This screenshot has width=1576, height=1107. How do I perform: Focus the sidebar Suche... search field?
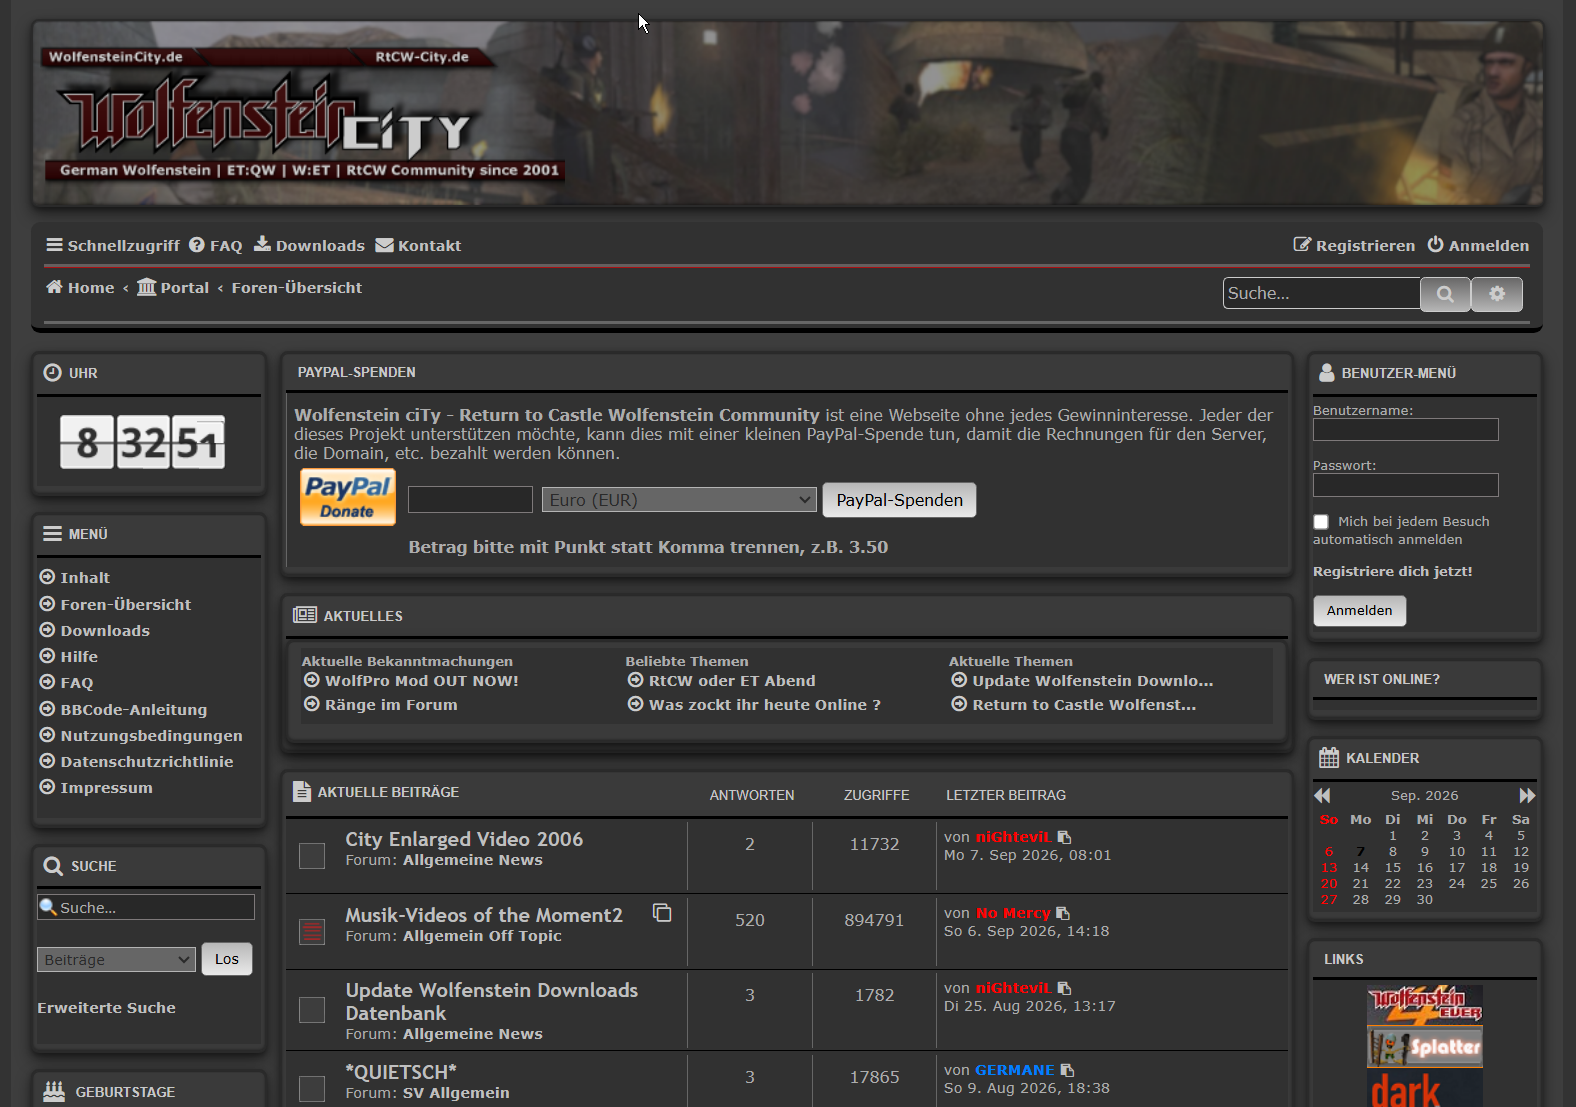(x=146, y=907)
